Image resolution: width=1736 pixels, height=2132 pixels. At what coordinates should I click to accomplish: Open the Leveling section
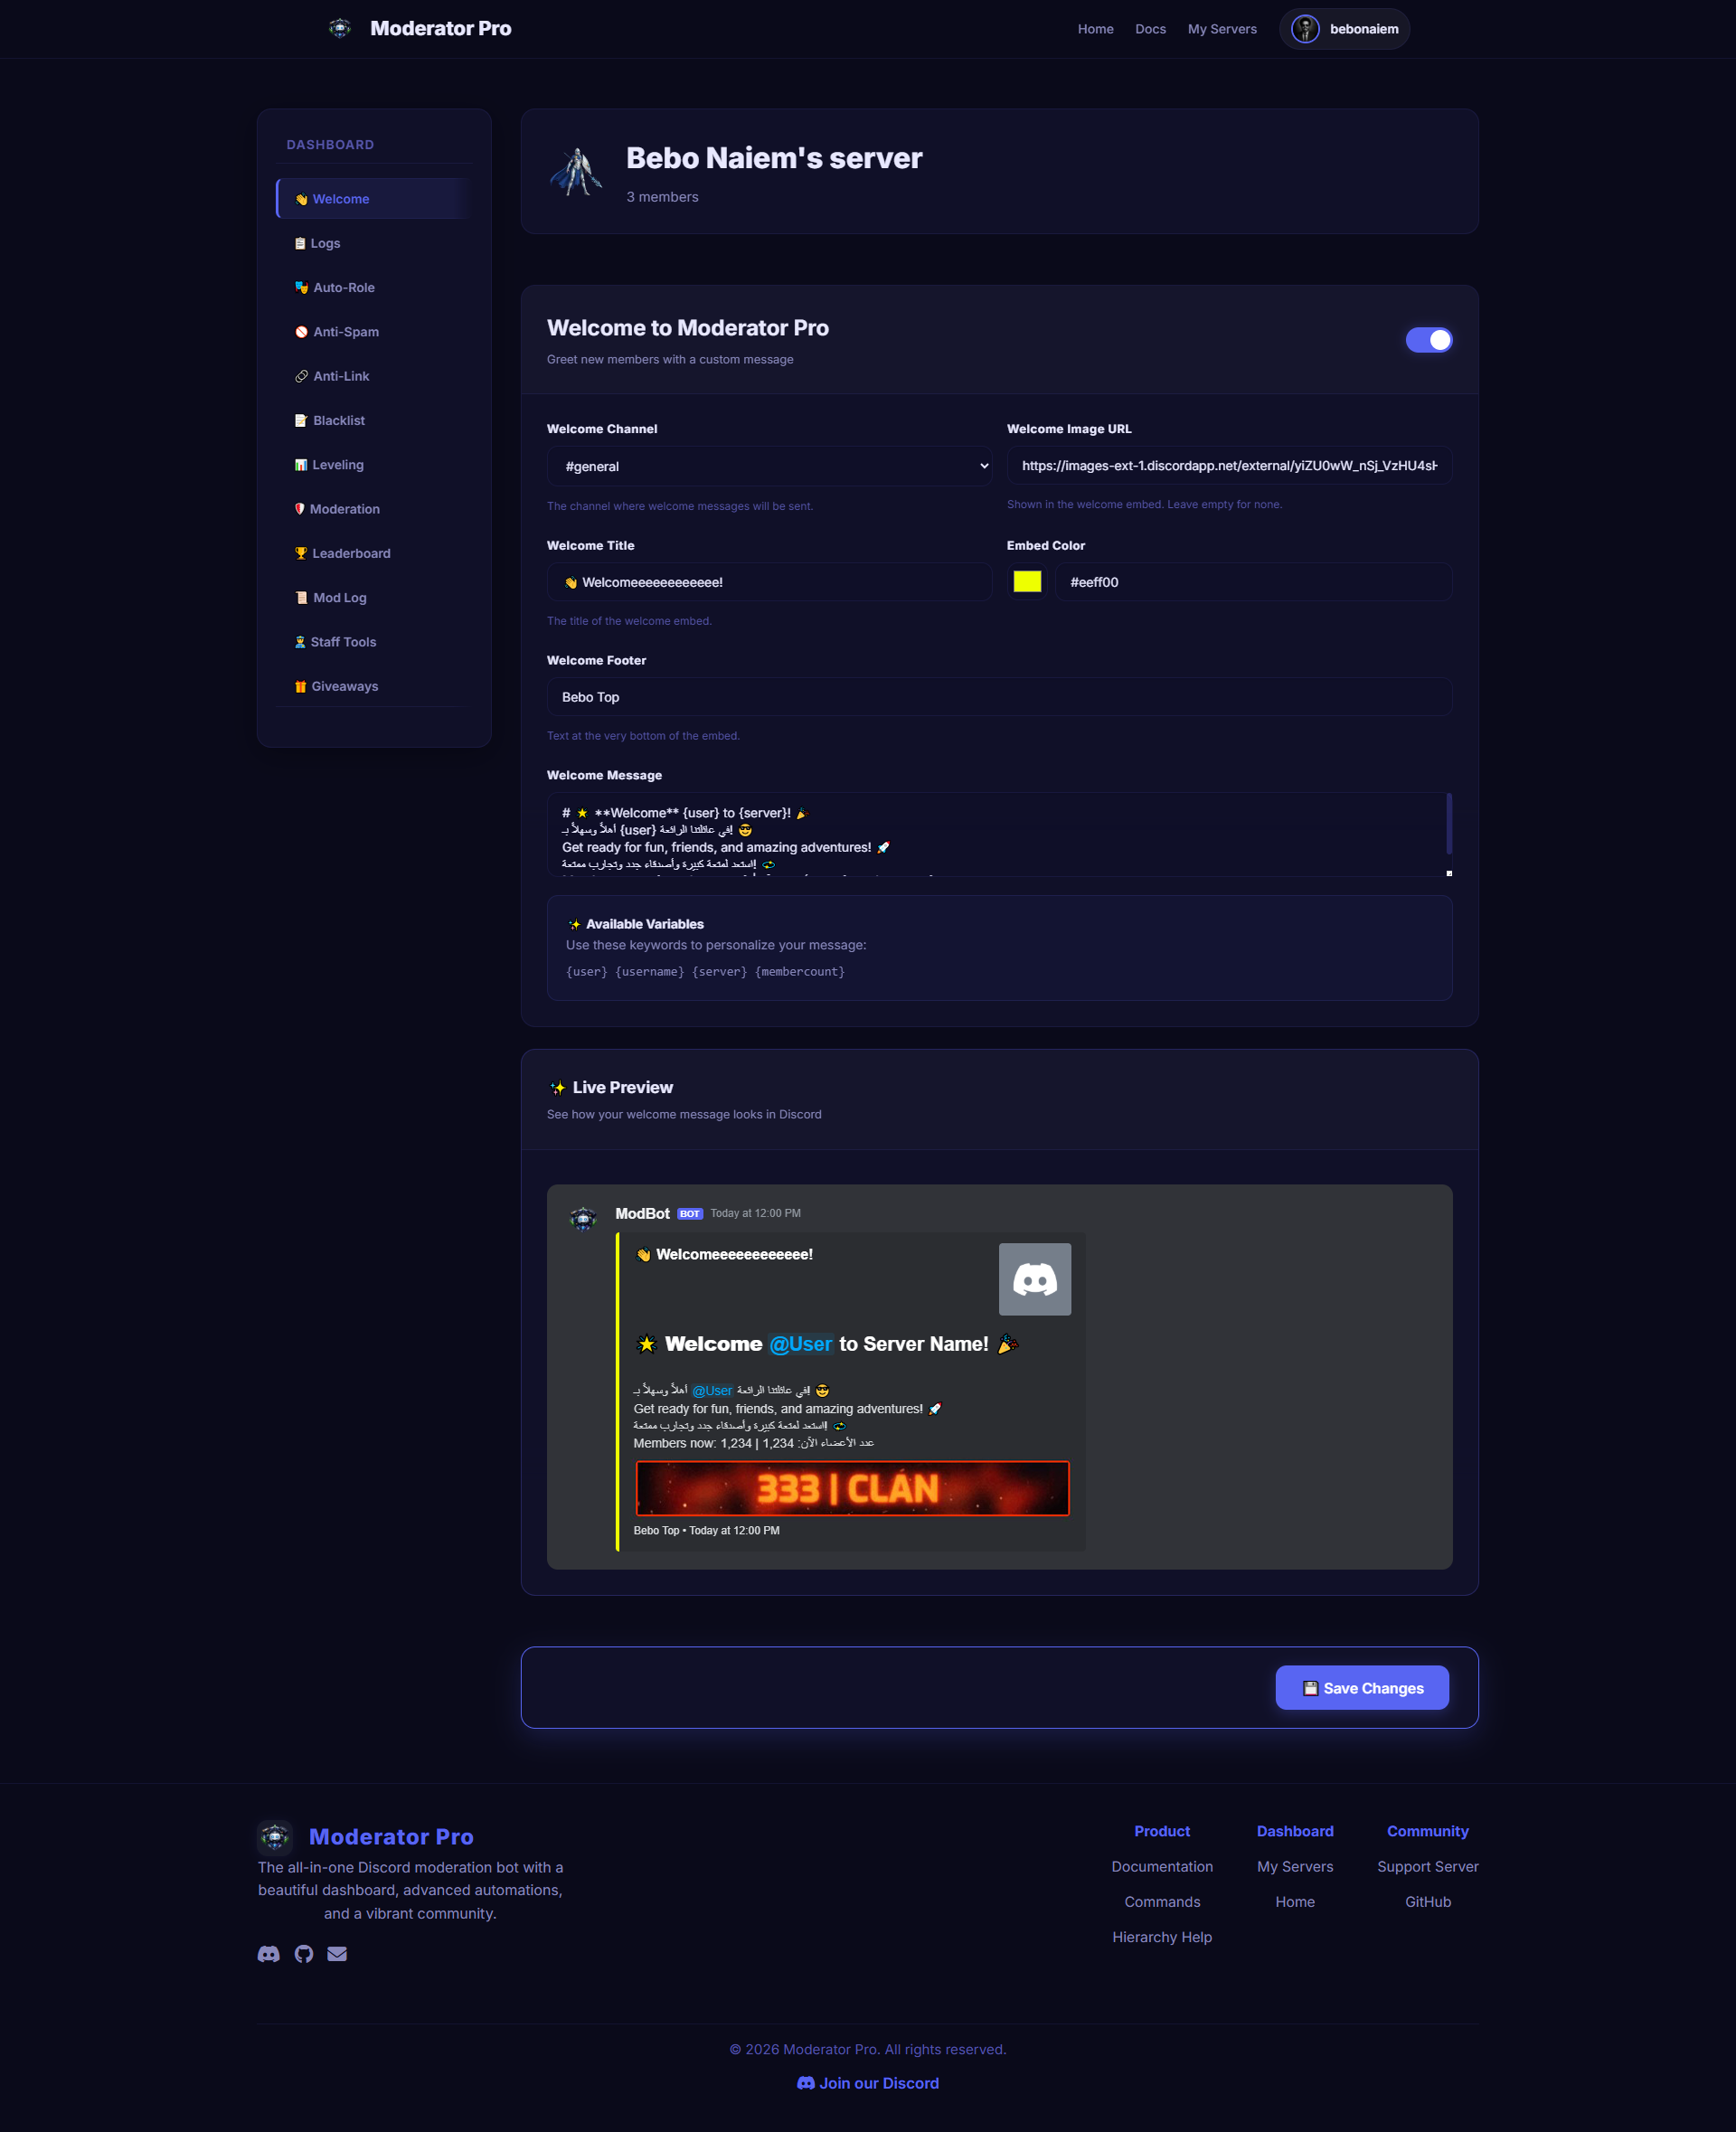coord(374,465)
